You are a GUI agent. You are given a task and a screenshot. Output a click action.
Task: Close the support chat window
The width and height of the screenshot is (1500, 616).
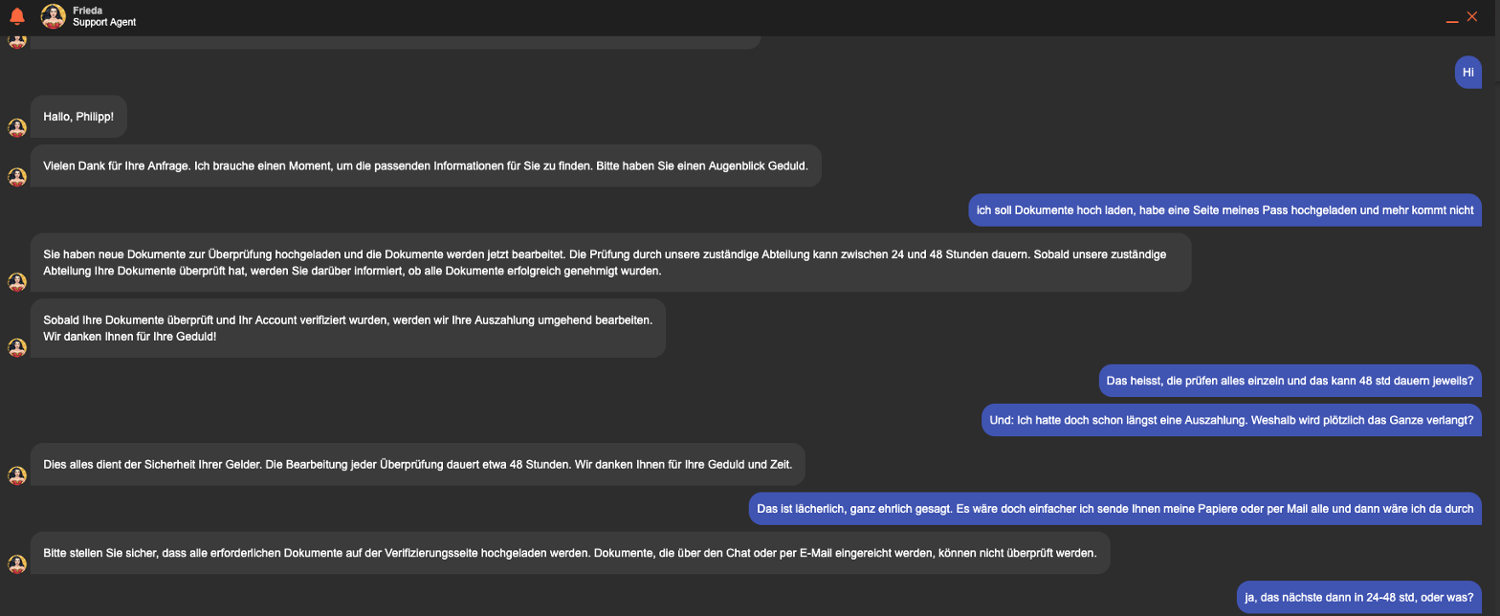coord(1472,16)
